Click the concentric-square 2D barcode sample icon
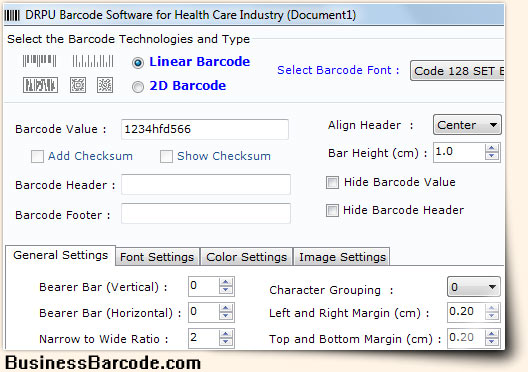The height and width of the screenshot is (372, 528). 78,85
